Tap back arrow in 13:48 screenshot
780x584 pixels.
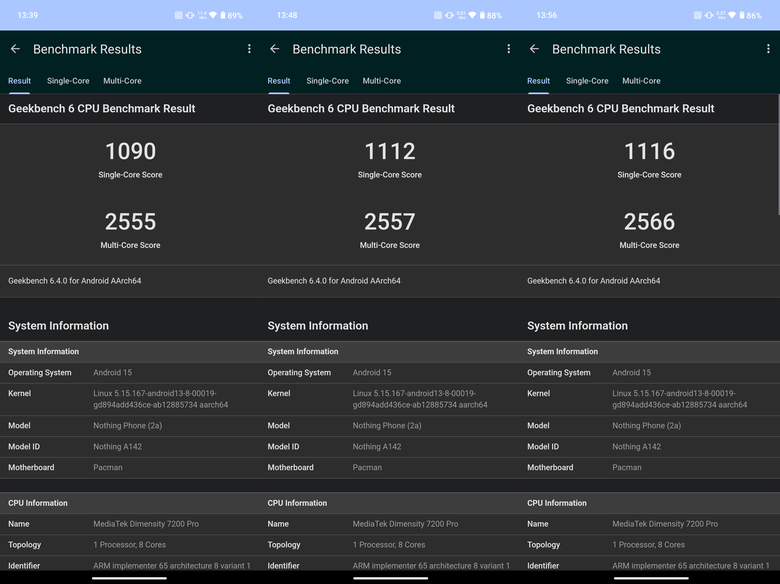pos(275,49)
